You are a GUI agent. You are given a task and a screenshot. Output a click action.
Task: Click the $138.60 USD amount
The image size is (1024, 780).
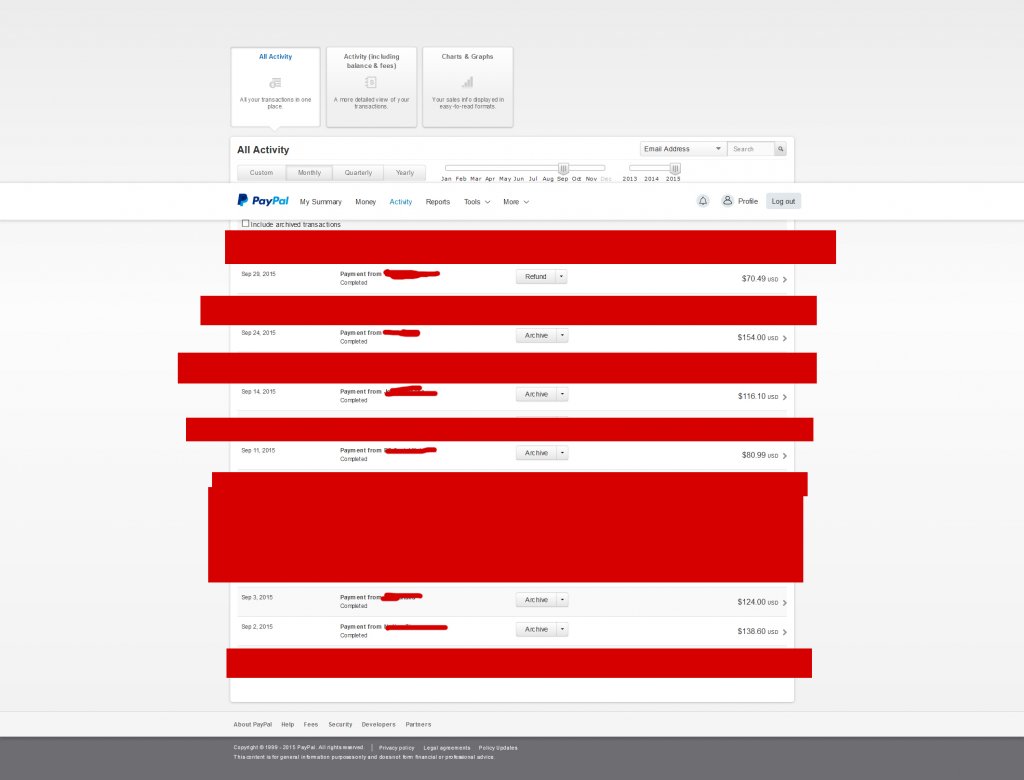758,632
